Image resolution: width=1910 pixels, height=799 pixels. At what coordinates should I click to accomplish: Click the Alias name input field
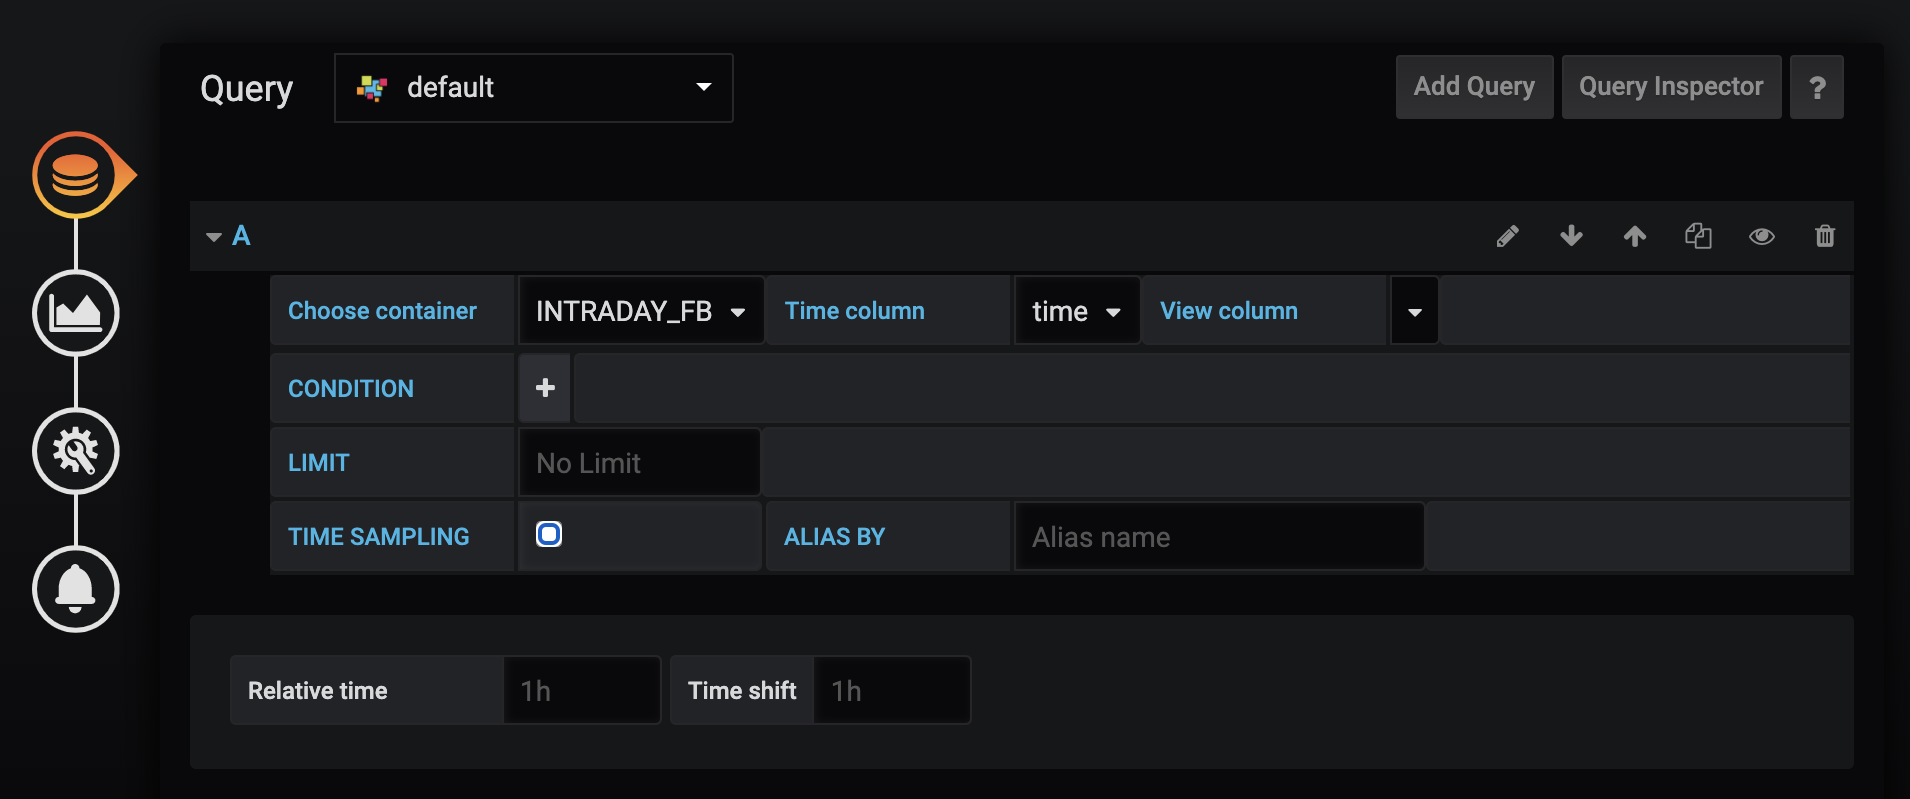(1218, 537)
